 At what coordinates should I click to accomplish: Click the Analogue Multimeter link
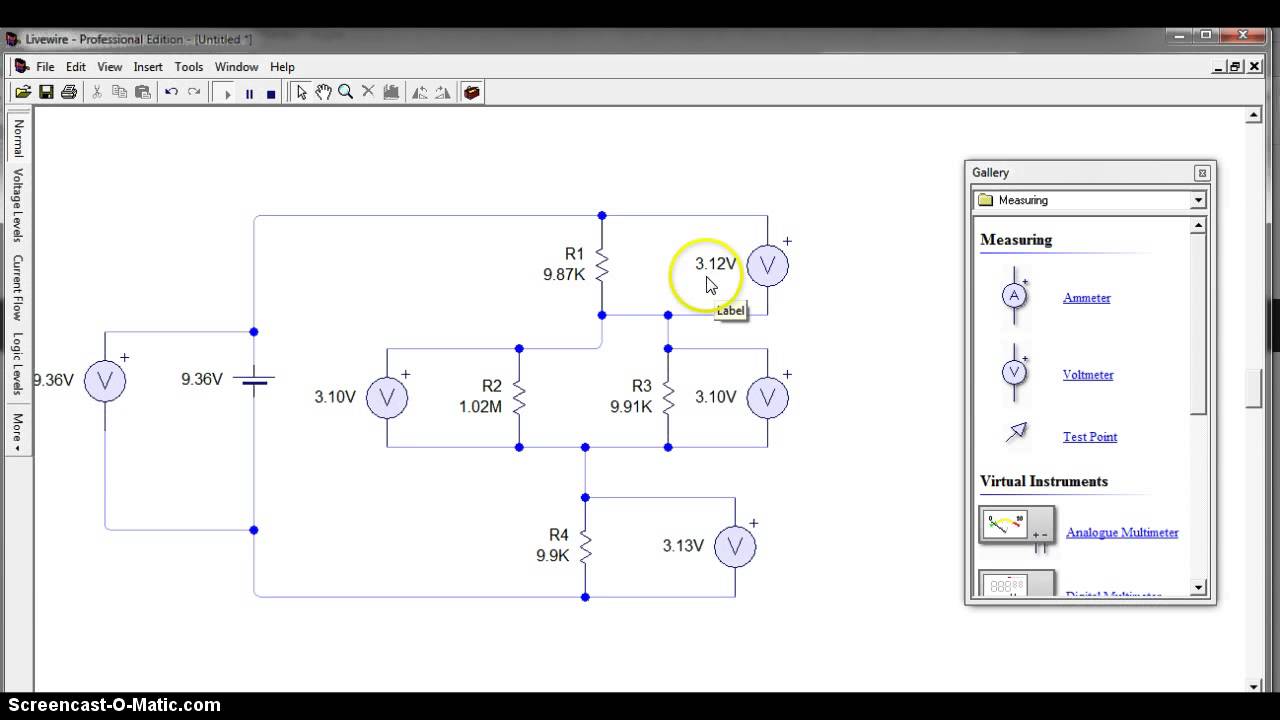[x=1122, y=532]
